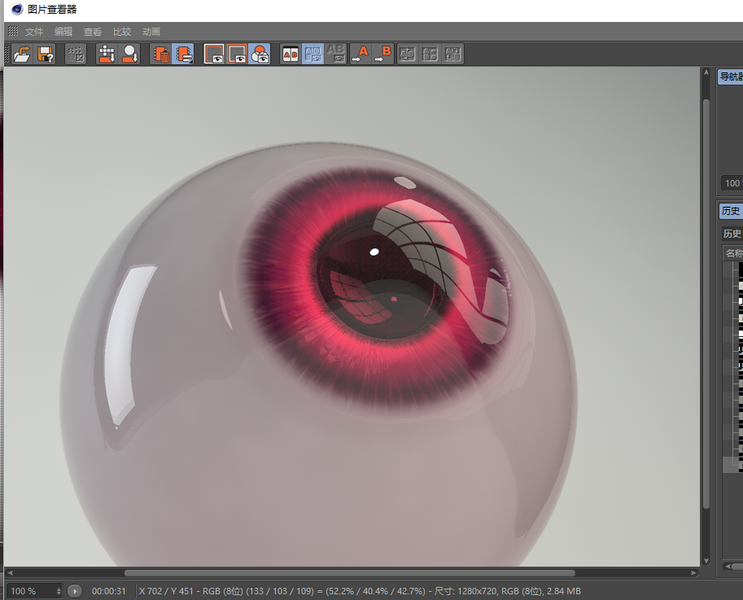Click the remove image trash icon

pyautogui.click(x=161, y=54)
